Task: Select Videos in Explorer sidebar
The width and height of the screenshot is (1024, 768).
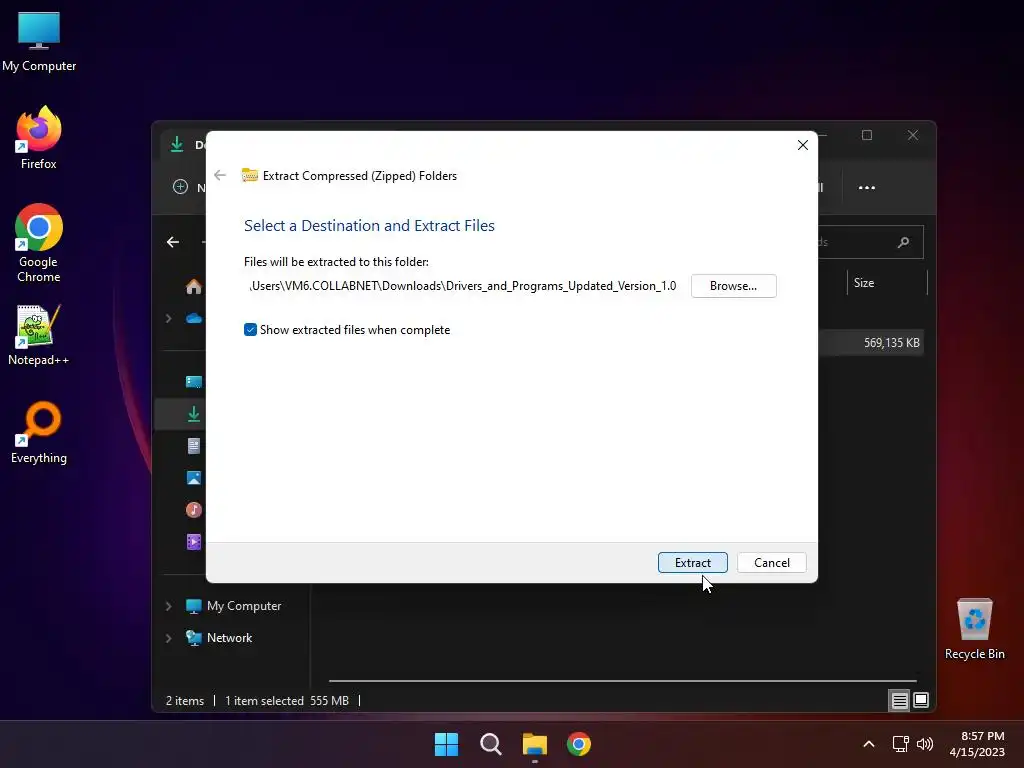Action: (x=193, y=541)
